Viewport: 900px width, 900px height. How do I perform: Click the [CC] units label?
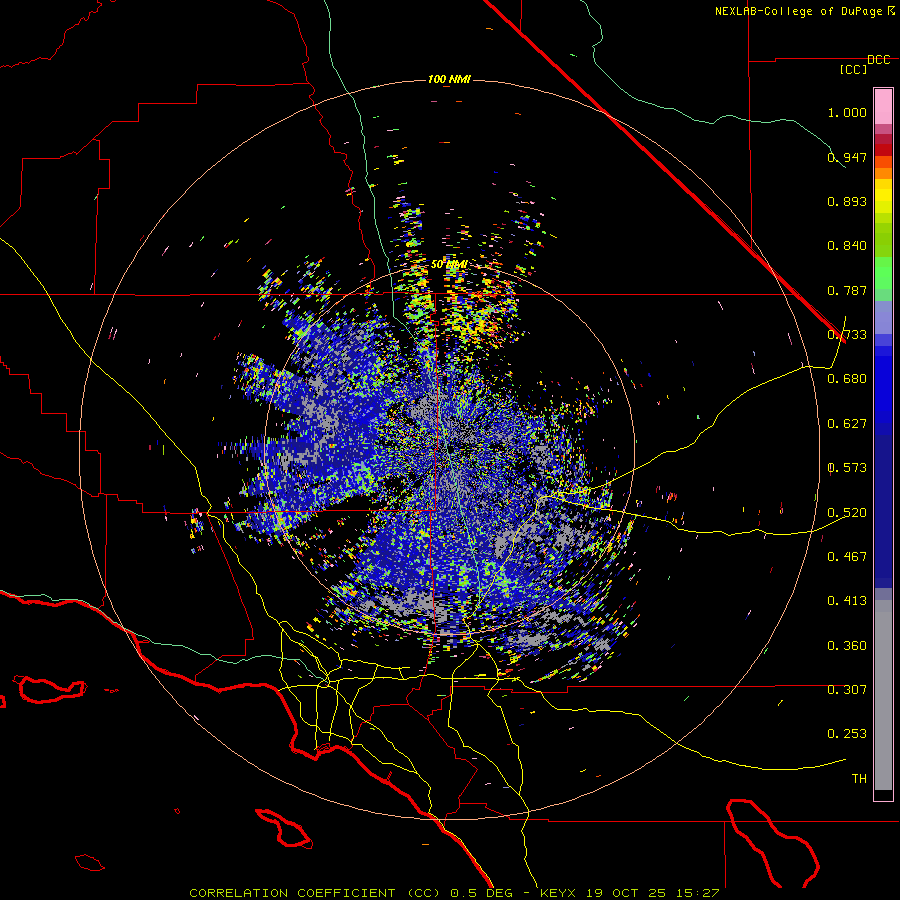(x=853, y=69)
